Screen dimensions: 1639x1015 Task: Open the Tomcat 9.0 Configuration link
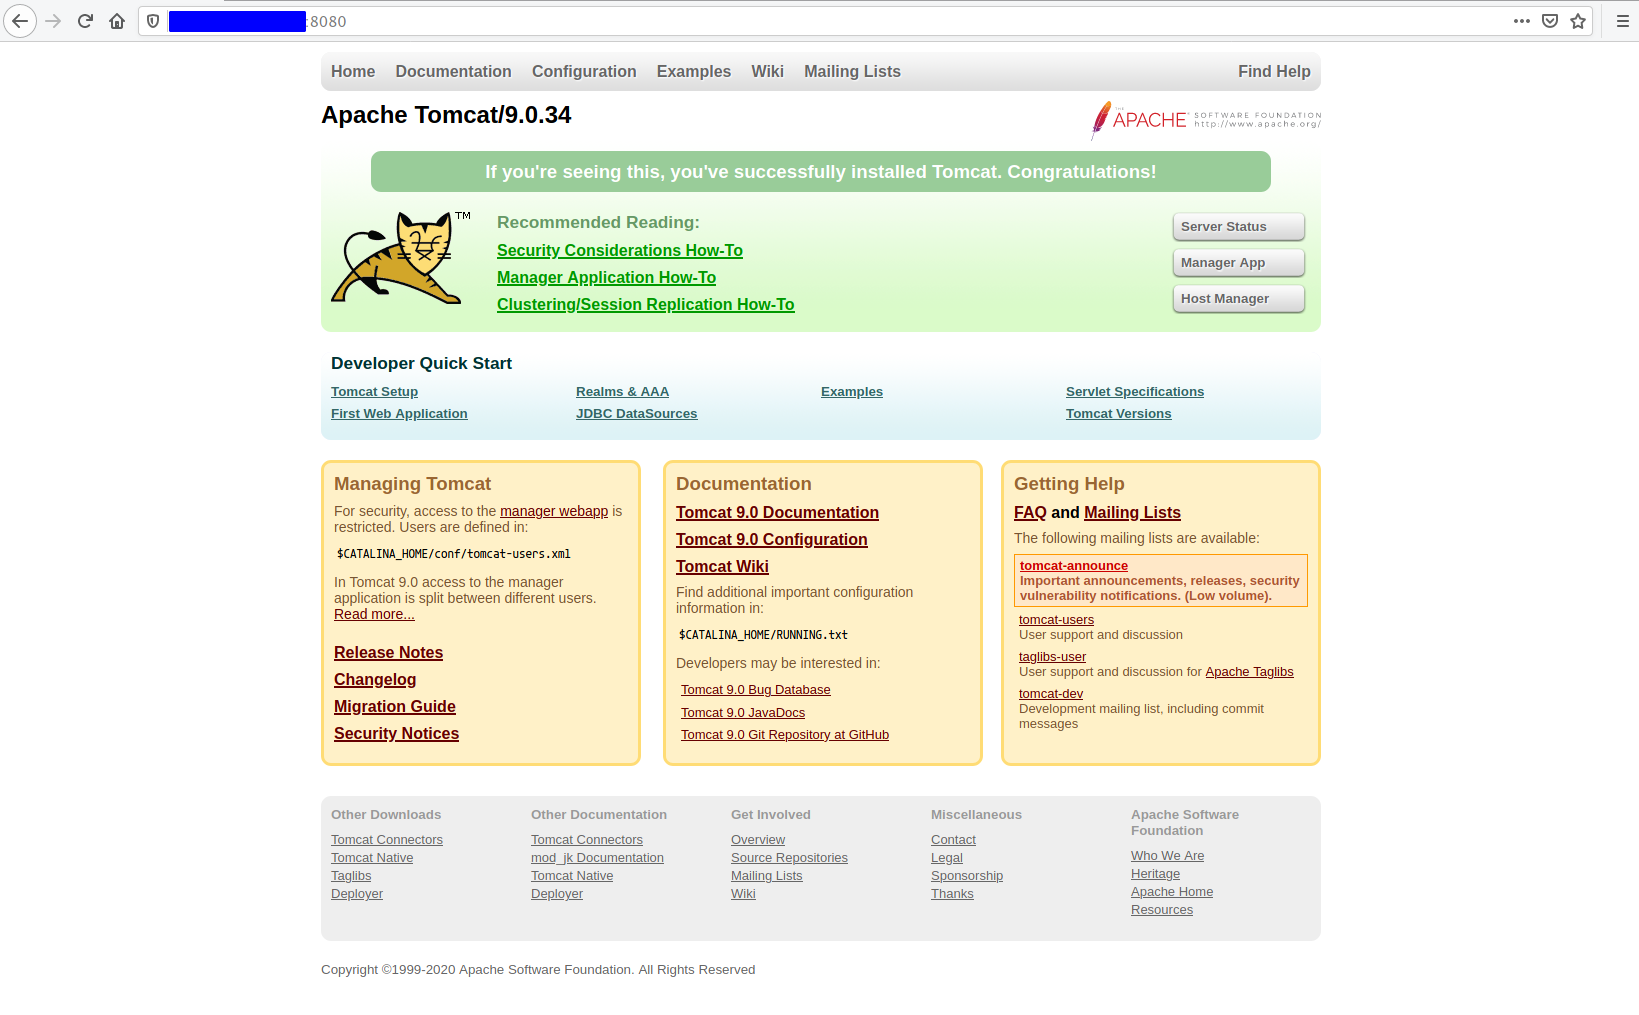(x=772, y=540)
